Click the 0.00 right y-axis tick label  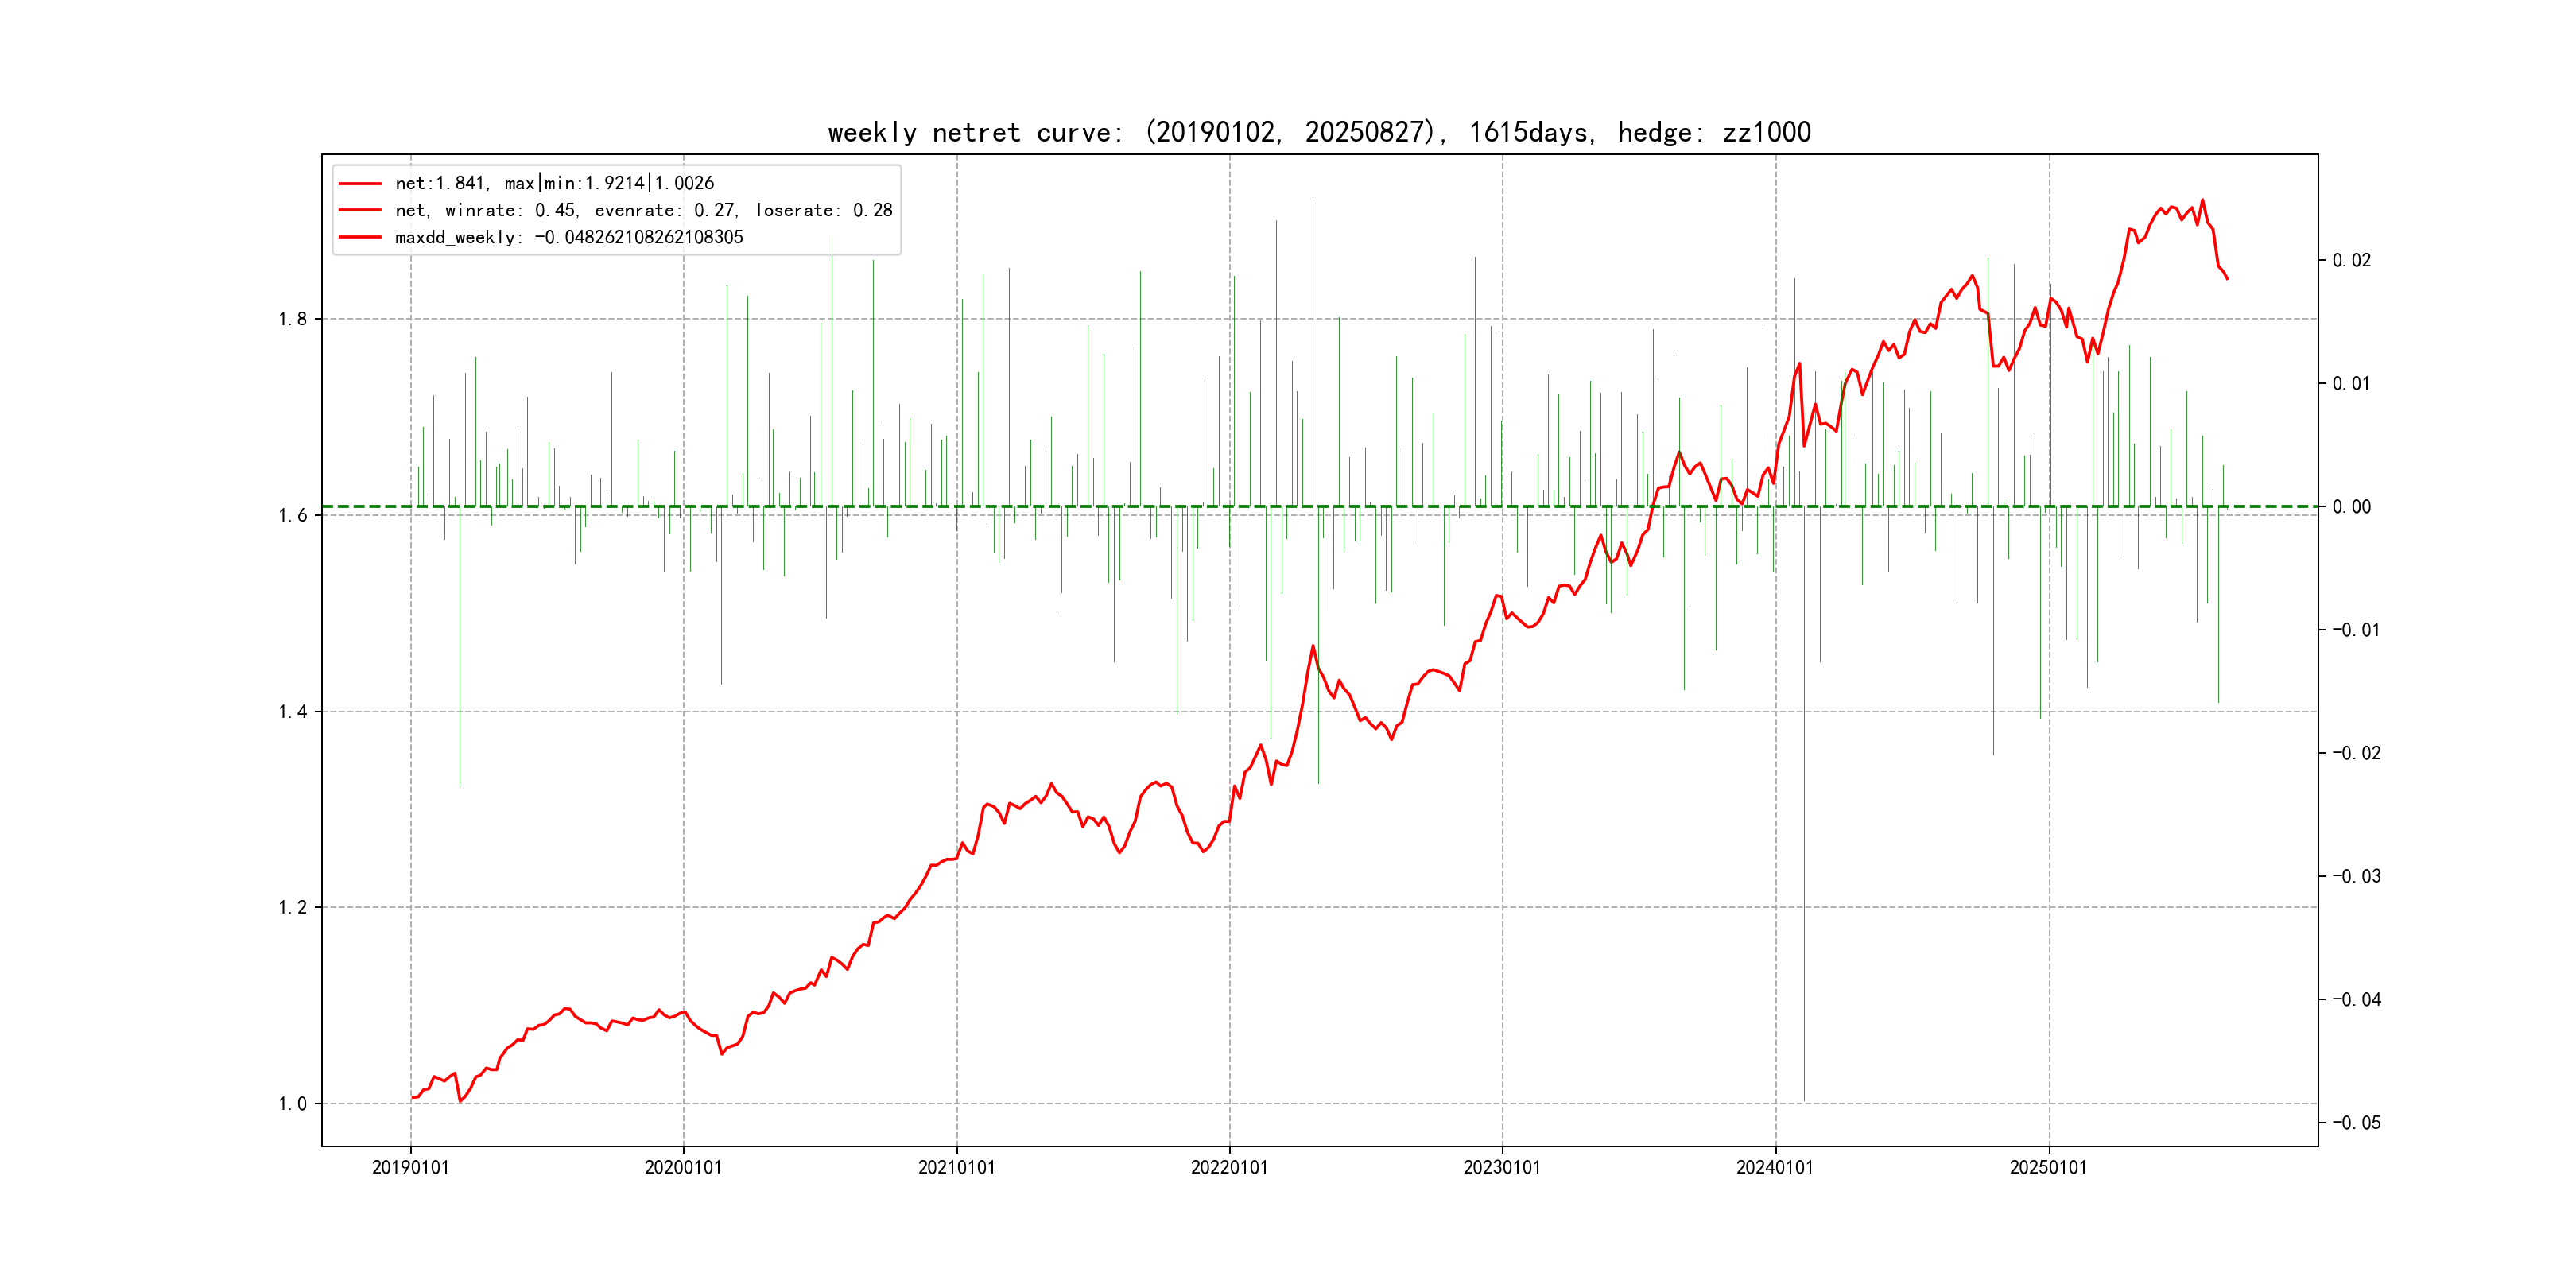point(2351,507)
